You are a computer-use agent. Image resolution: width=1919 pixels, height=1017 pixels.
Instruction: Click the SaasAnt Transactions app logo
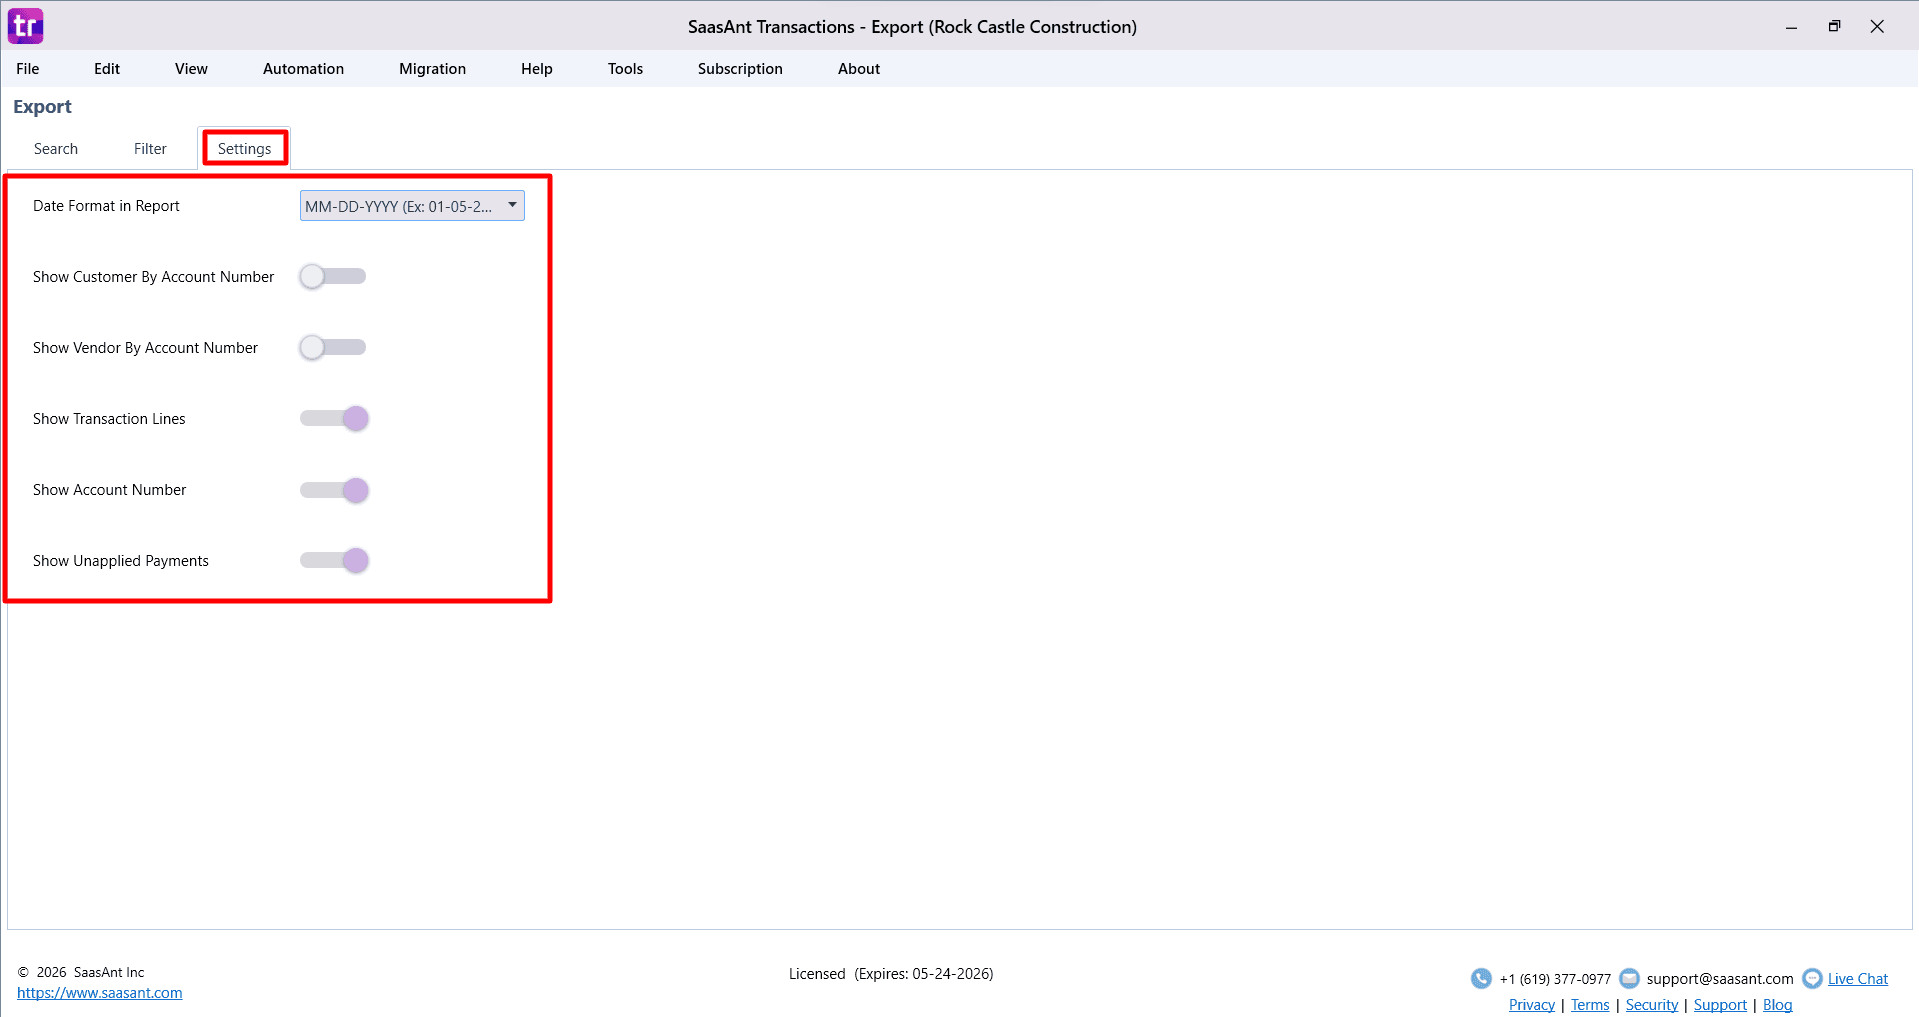click(25, 25)
